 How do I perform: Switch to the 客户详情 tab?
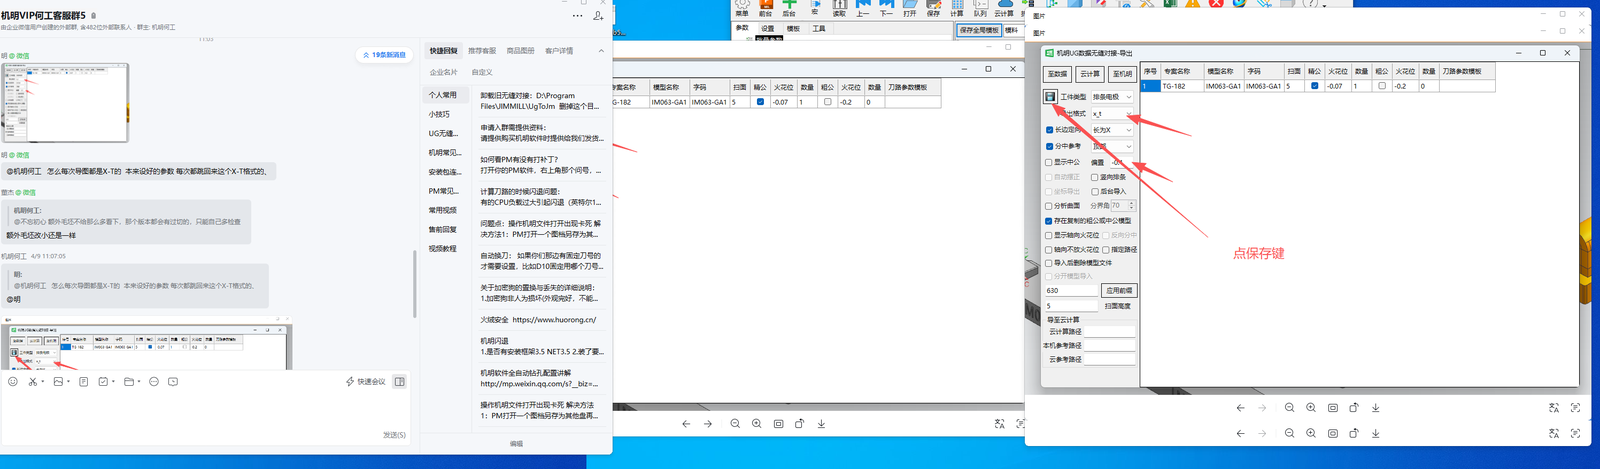tap(559, 51)
